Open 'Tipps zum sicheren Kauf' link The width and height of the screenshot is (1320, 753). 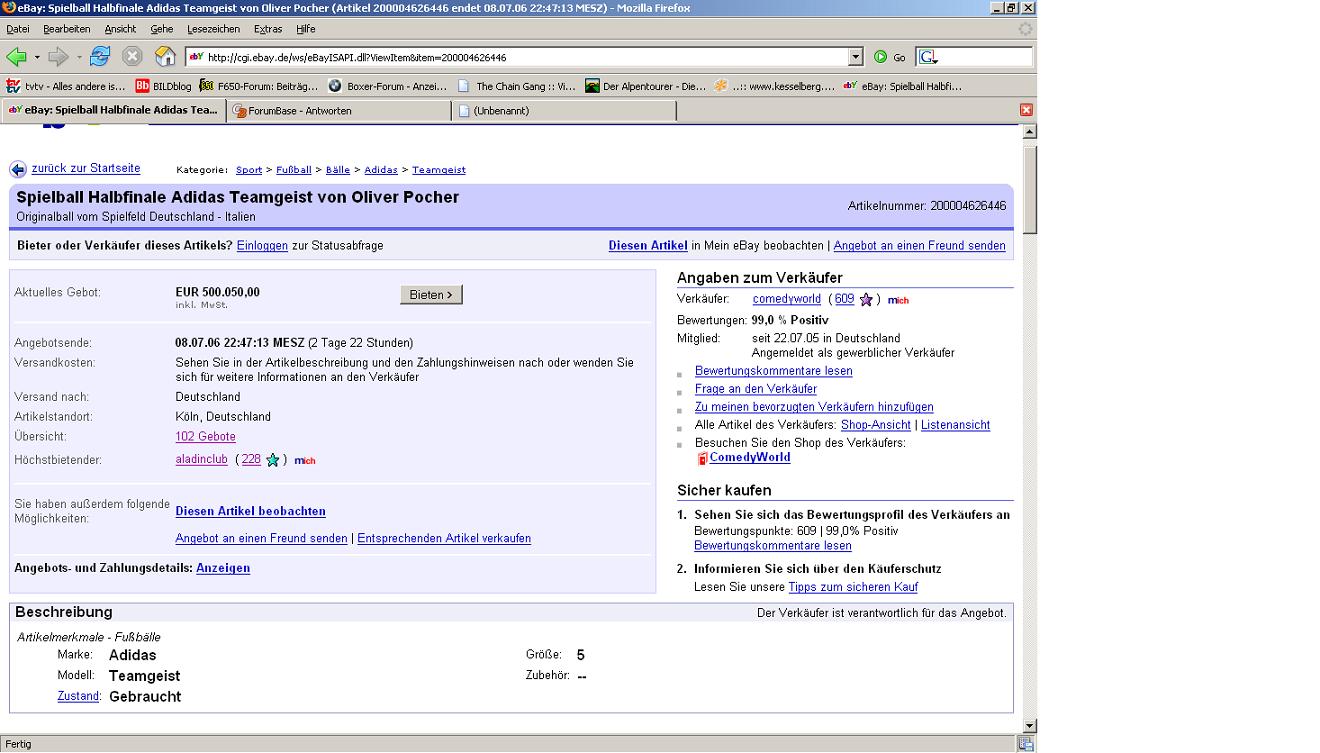pos(853,587)
